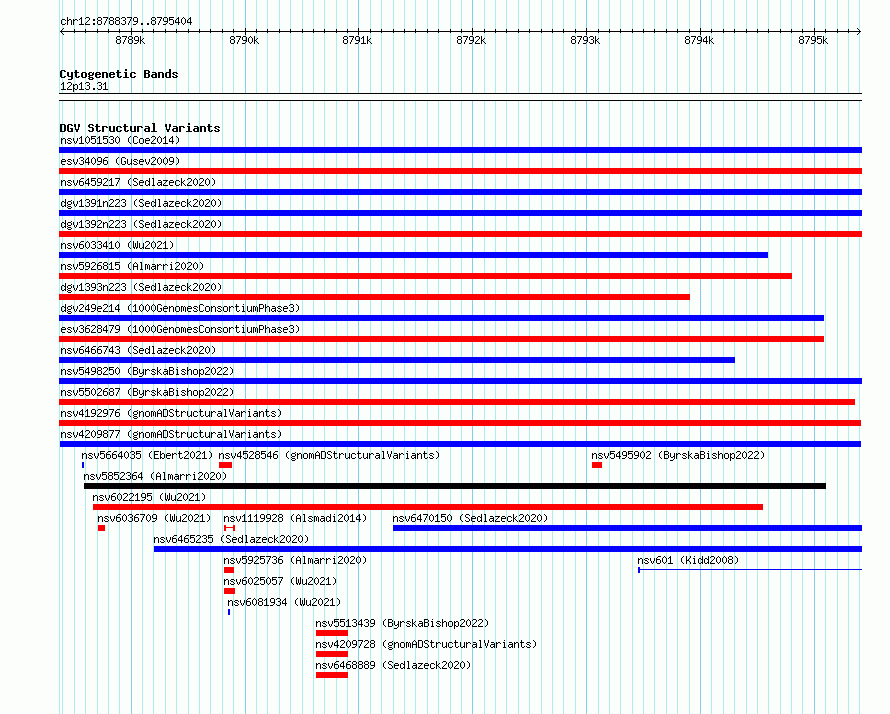The width and height of the screenshot is (890, 714).
Task: Open nsv1119928 (Alsmadi2014) label
Action: coord(295,518)
